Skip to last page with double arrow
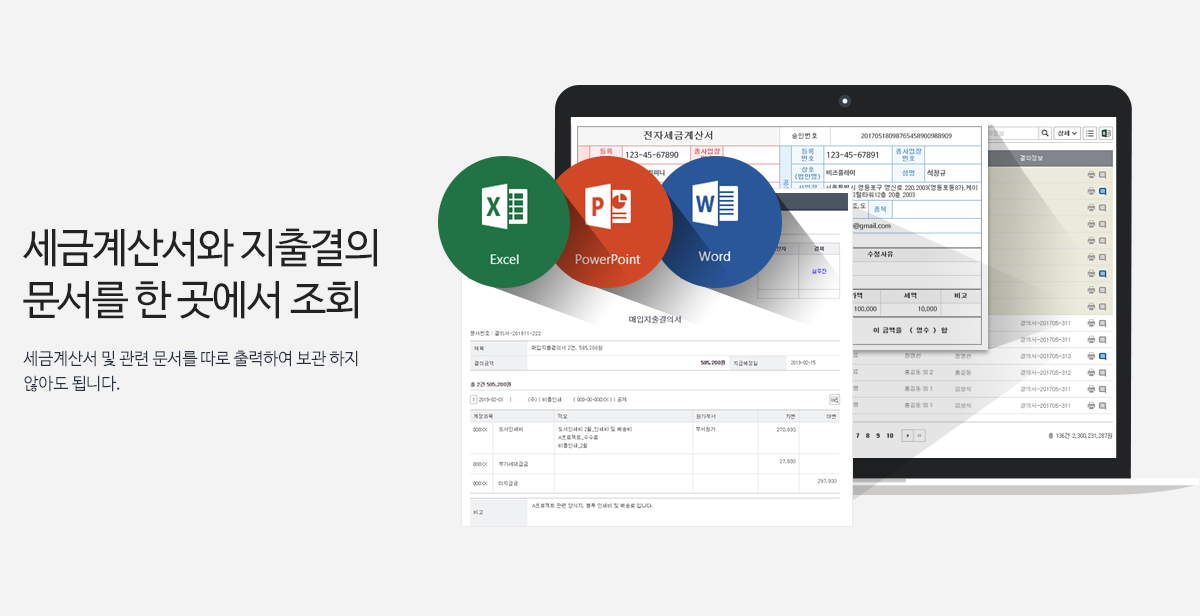The width and height of the screenshot is (1200, 616). point(919,436)
